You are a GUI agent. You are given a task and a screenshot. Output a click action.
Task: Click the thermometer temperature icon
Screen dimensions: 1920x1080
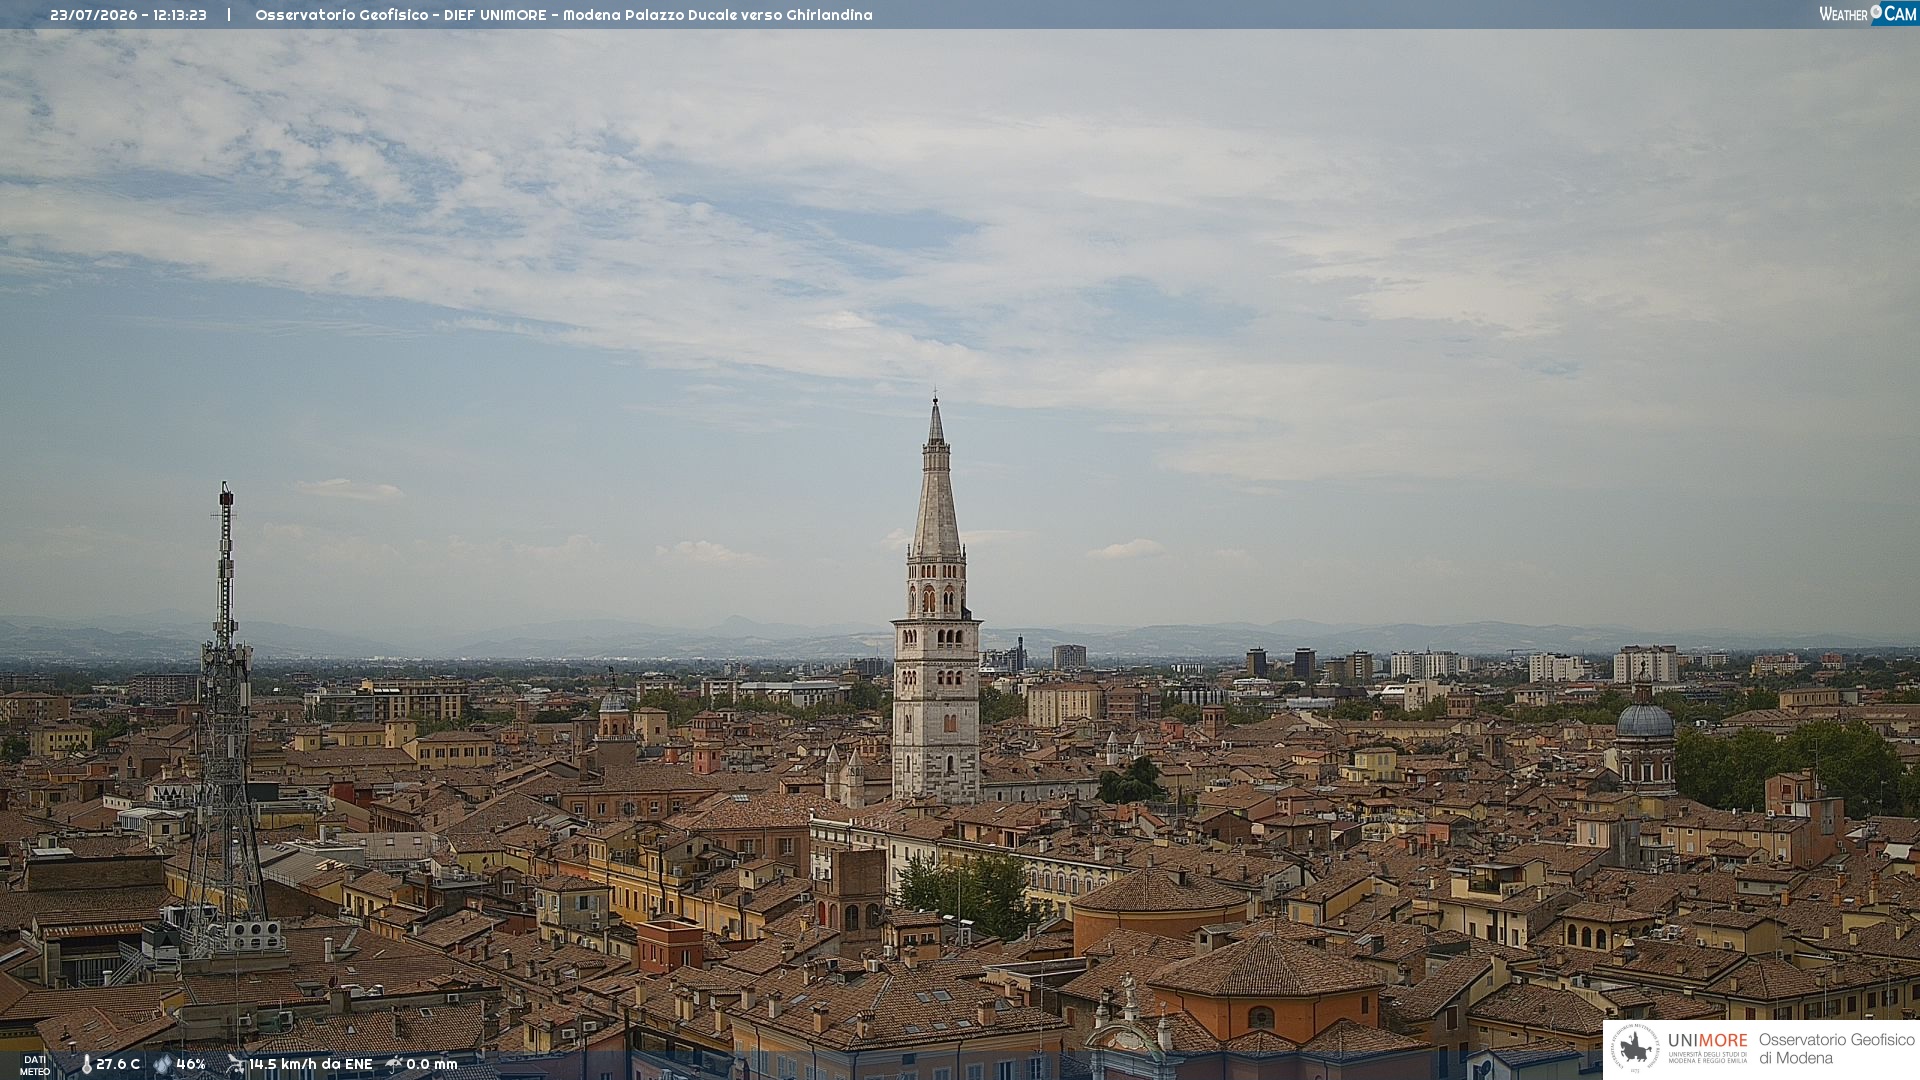coord(86,1065)
